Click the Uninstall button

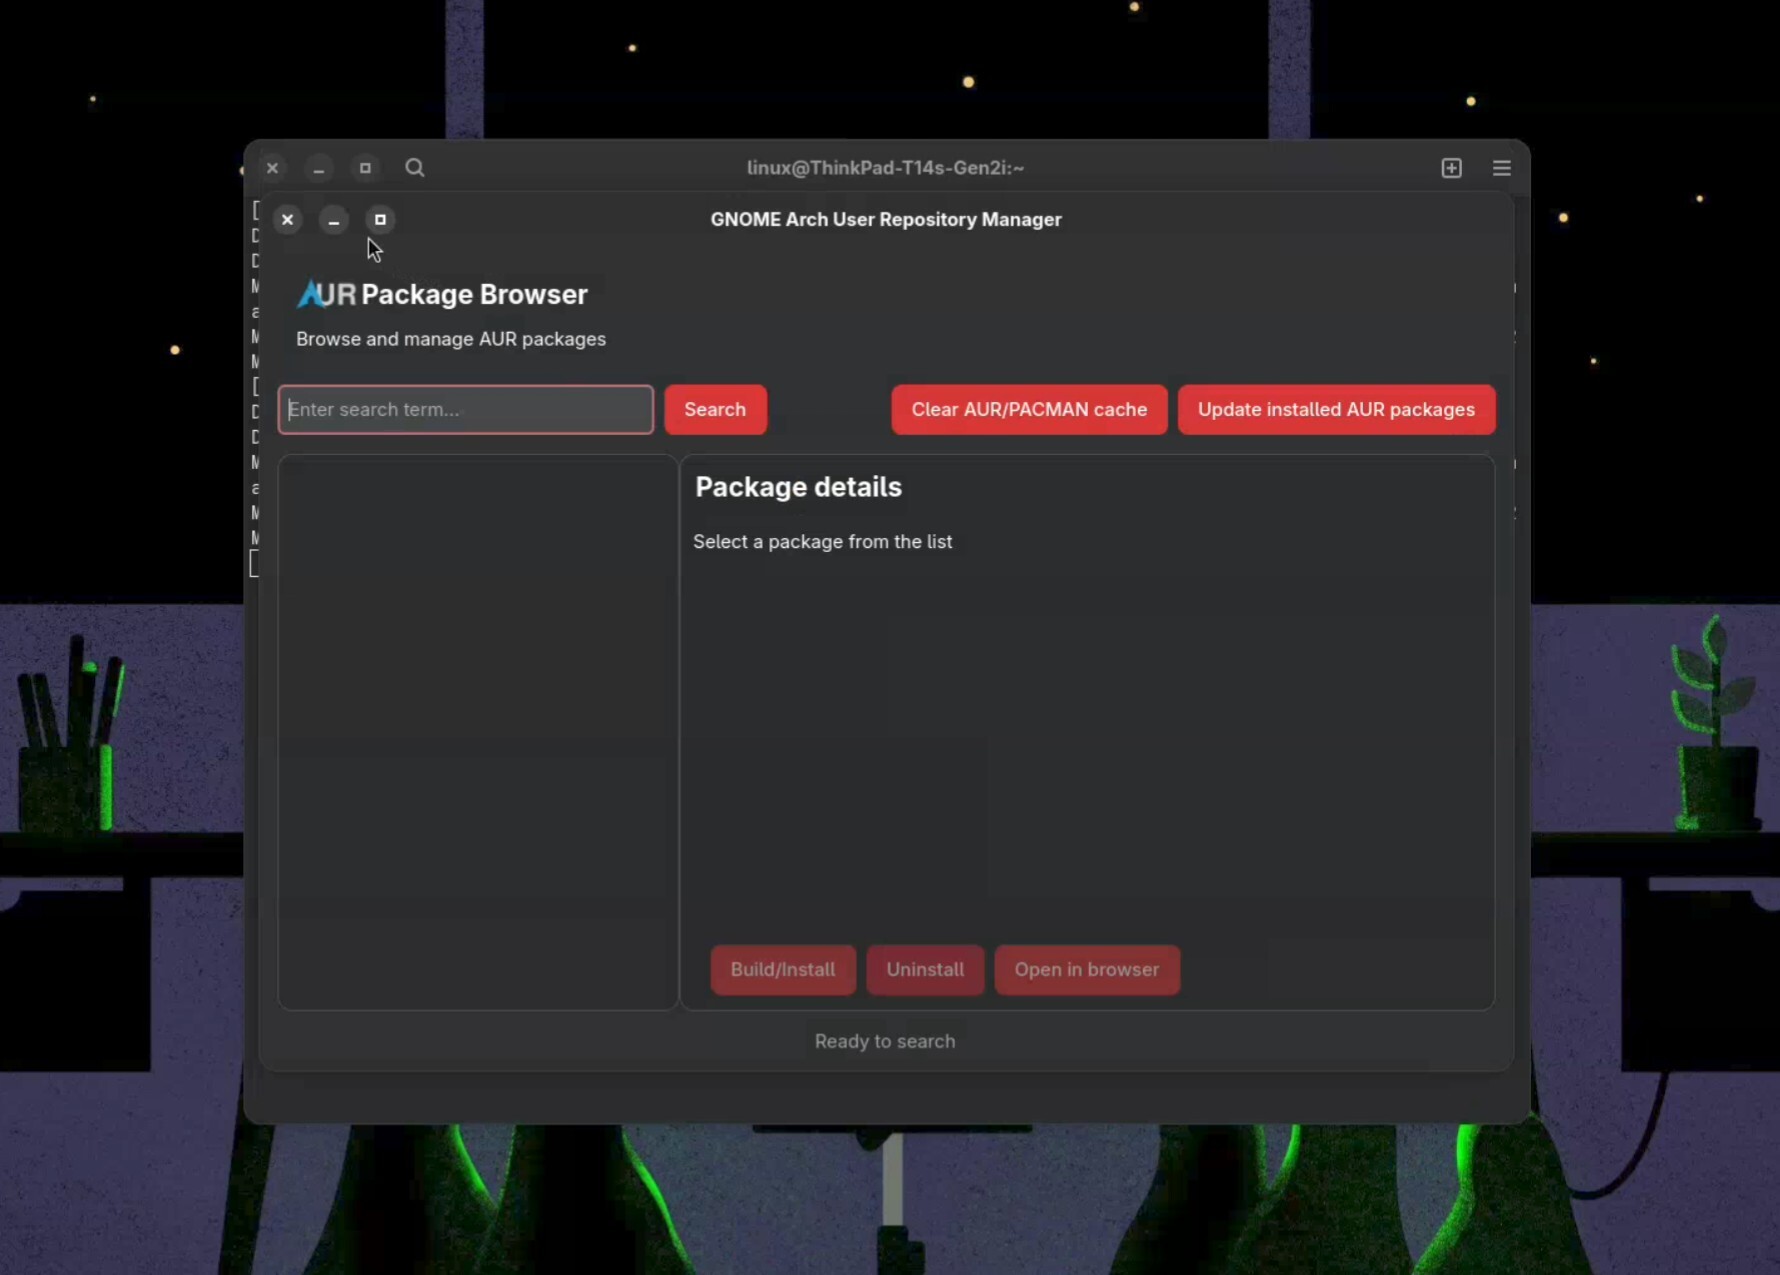pos(925,969)
